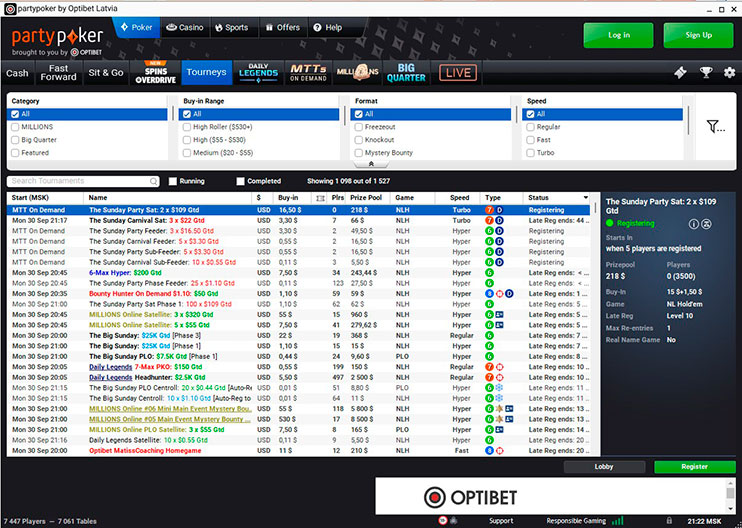The height and width of the screenshot is (528, 742).
Task: Check Mystery Bounty format filter
Action: (x=359, y=153)
